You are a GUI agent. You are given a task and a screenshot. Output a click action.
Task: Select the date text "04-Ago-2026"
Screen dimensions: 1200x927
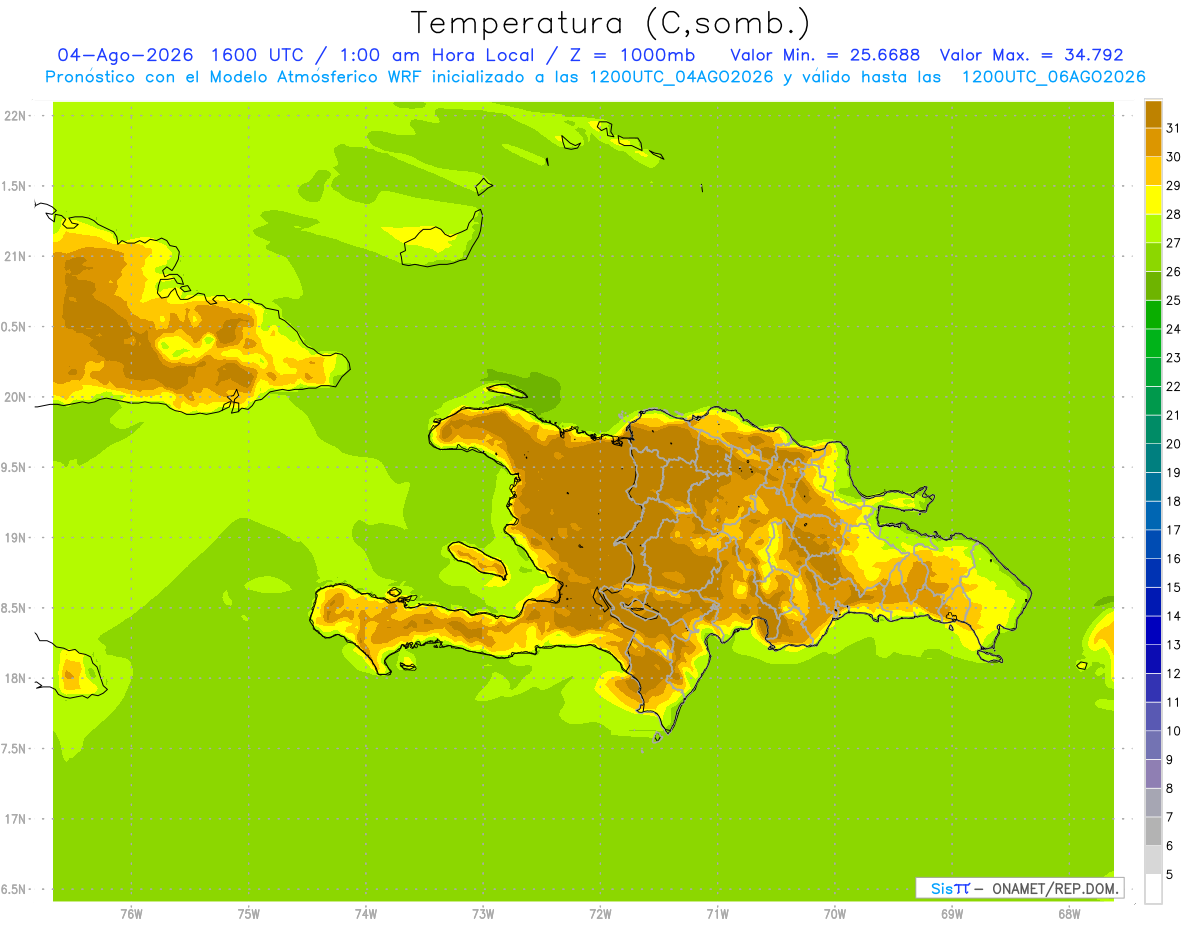pos(127,55)
